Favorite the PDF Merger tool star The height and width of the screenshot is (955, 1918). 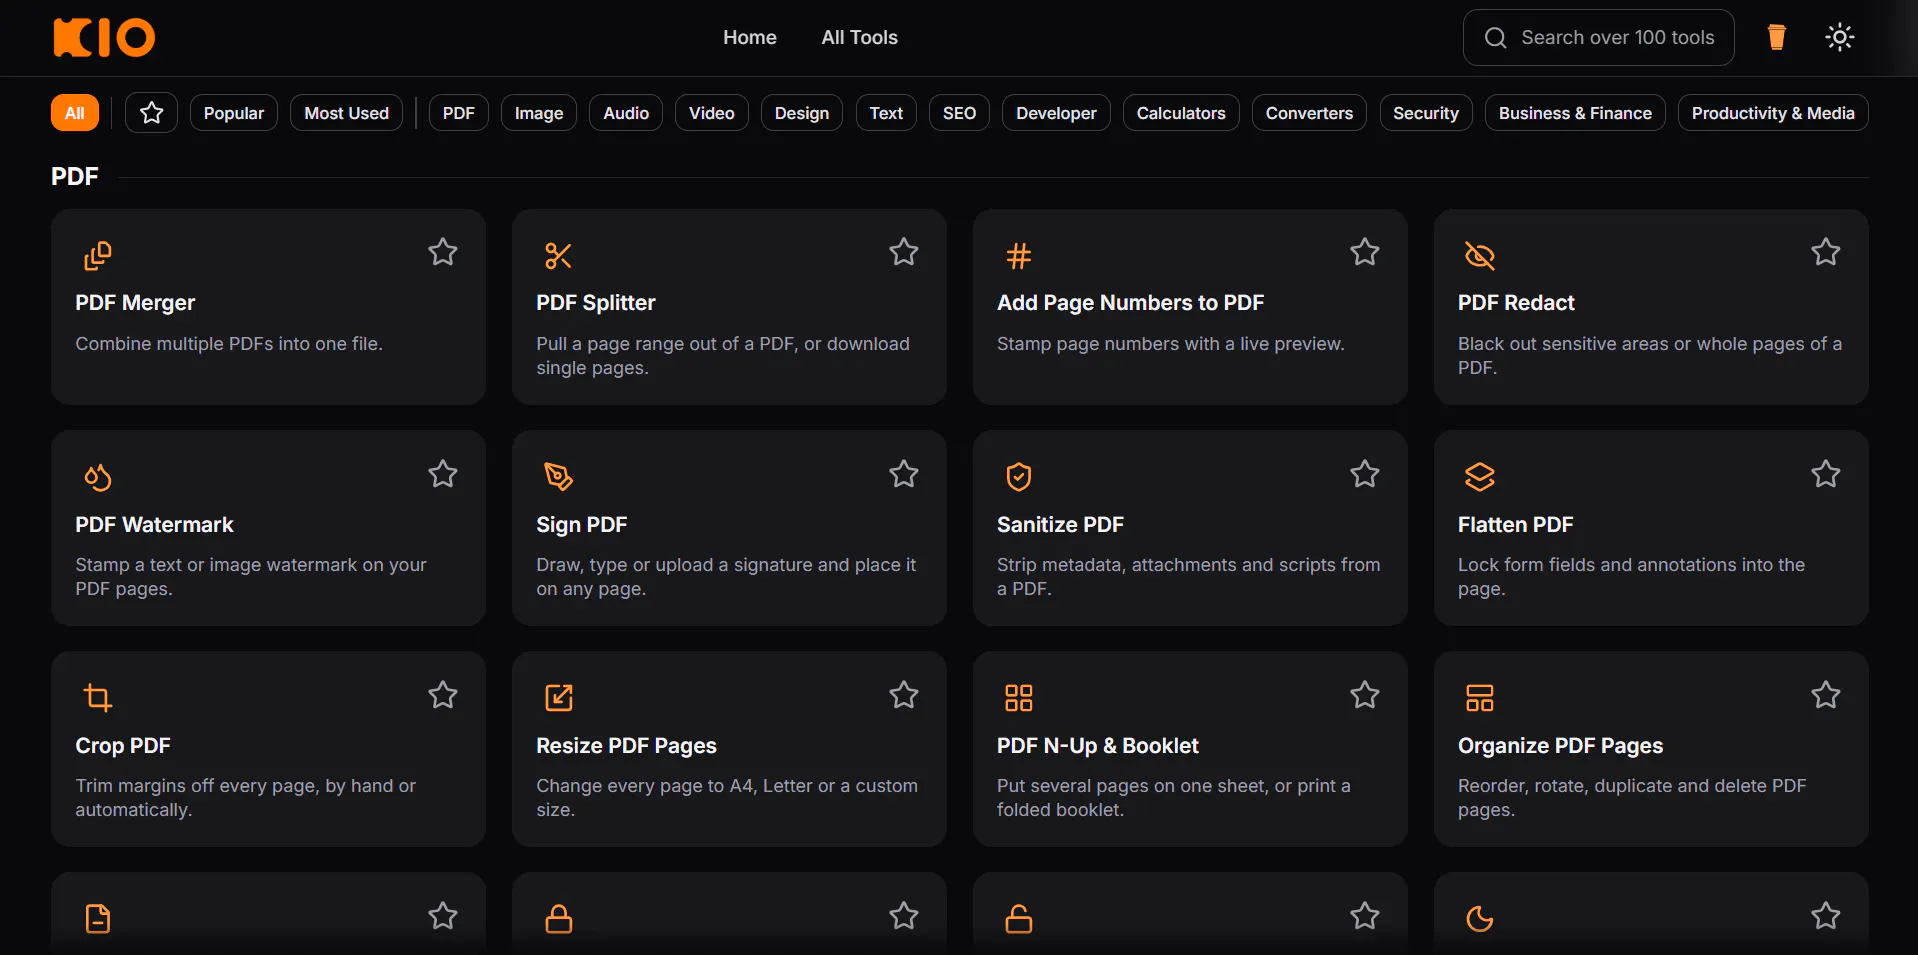point(443,252)
